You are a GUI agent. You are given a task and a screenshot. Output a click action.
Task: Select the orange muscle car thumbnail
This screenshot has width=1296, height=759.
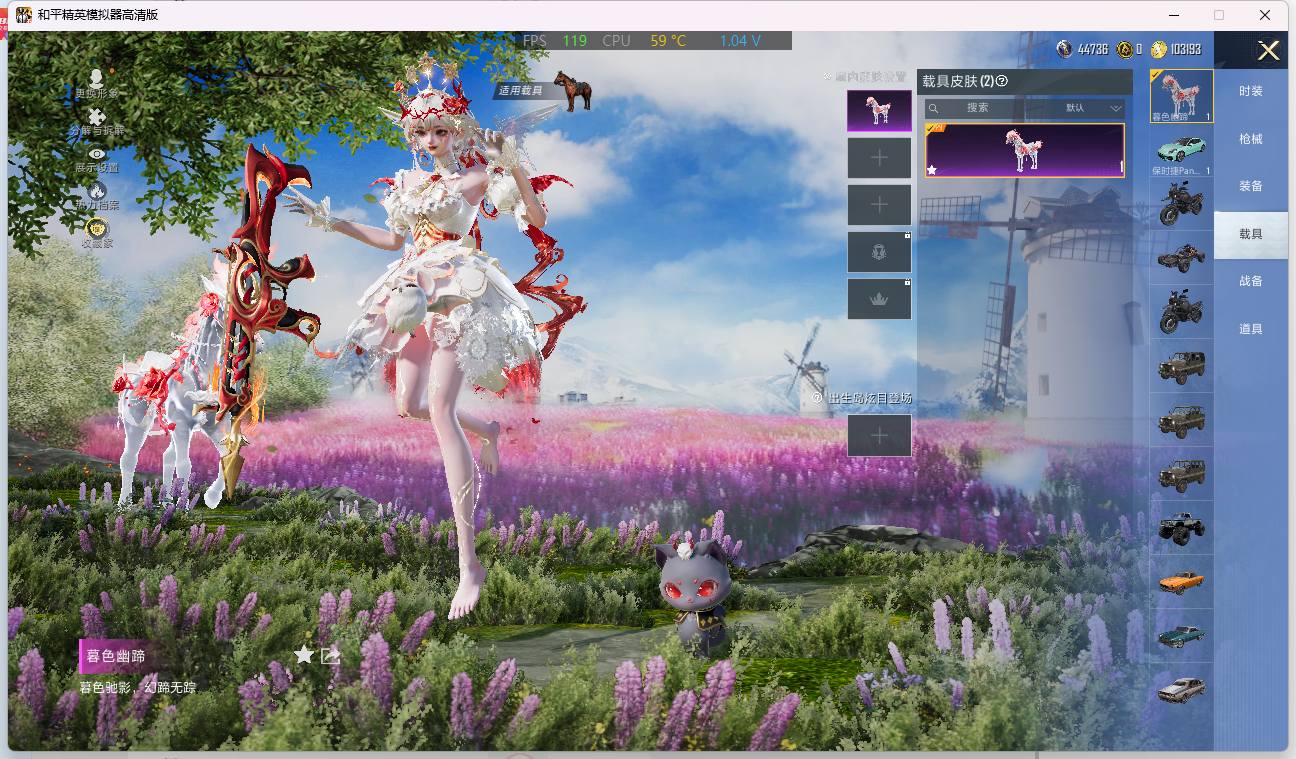[x=1181, y=581]
